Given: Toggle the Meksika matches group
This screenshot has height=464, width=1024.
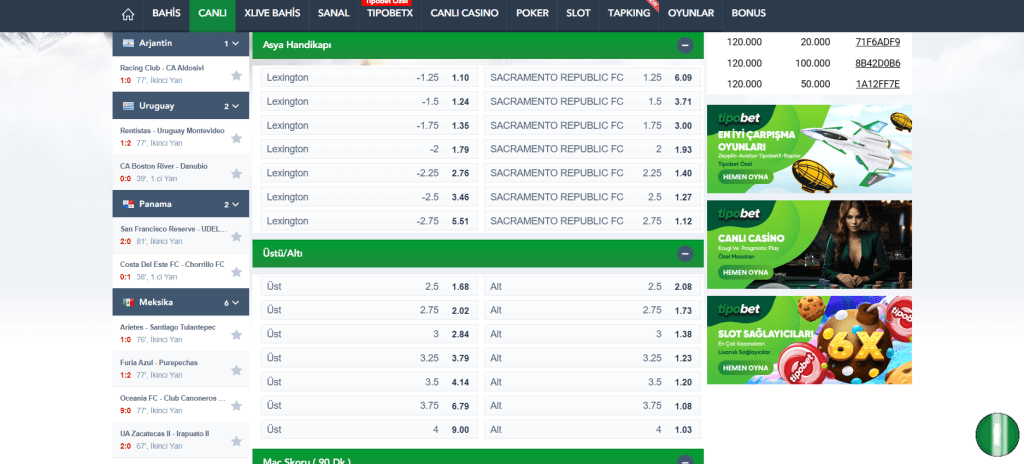Looking at the screenshot, I should 234,302.
